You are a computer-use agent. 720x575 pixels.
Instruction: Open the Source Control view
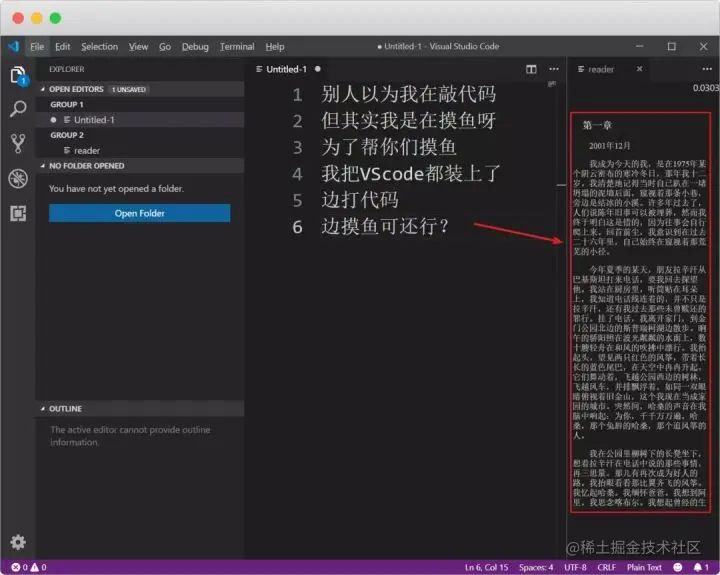tap(18, 143)
